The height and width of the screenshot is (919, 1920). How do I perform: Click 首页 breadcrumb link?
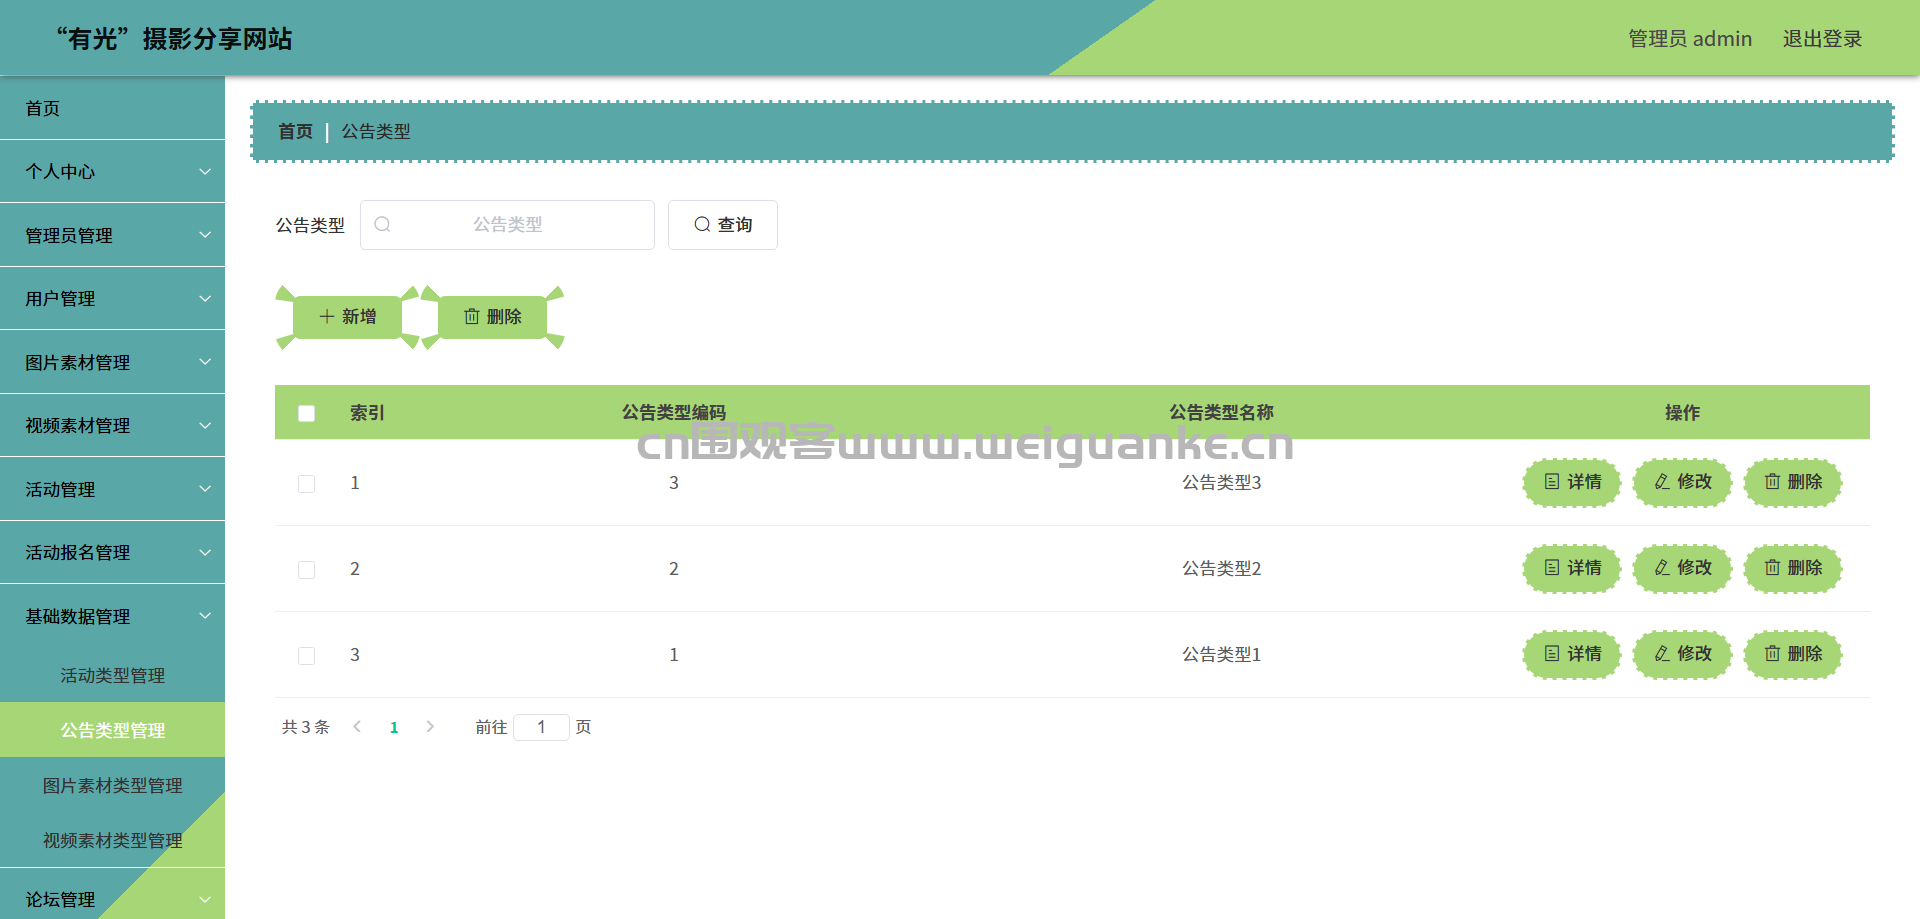pos(295,131)
